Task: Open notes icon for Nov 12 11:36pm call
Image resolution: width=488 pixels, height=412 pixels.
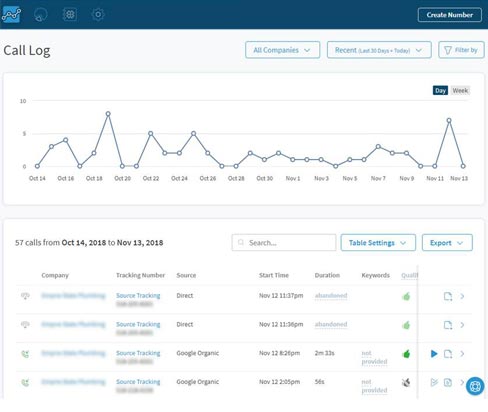Action: tap(448, 325)
